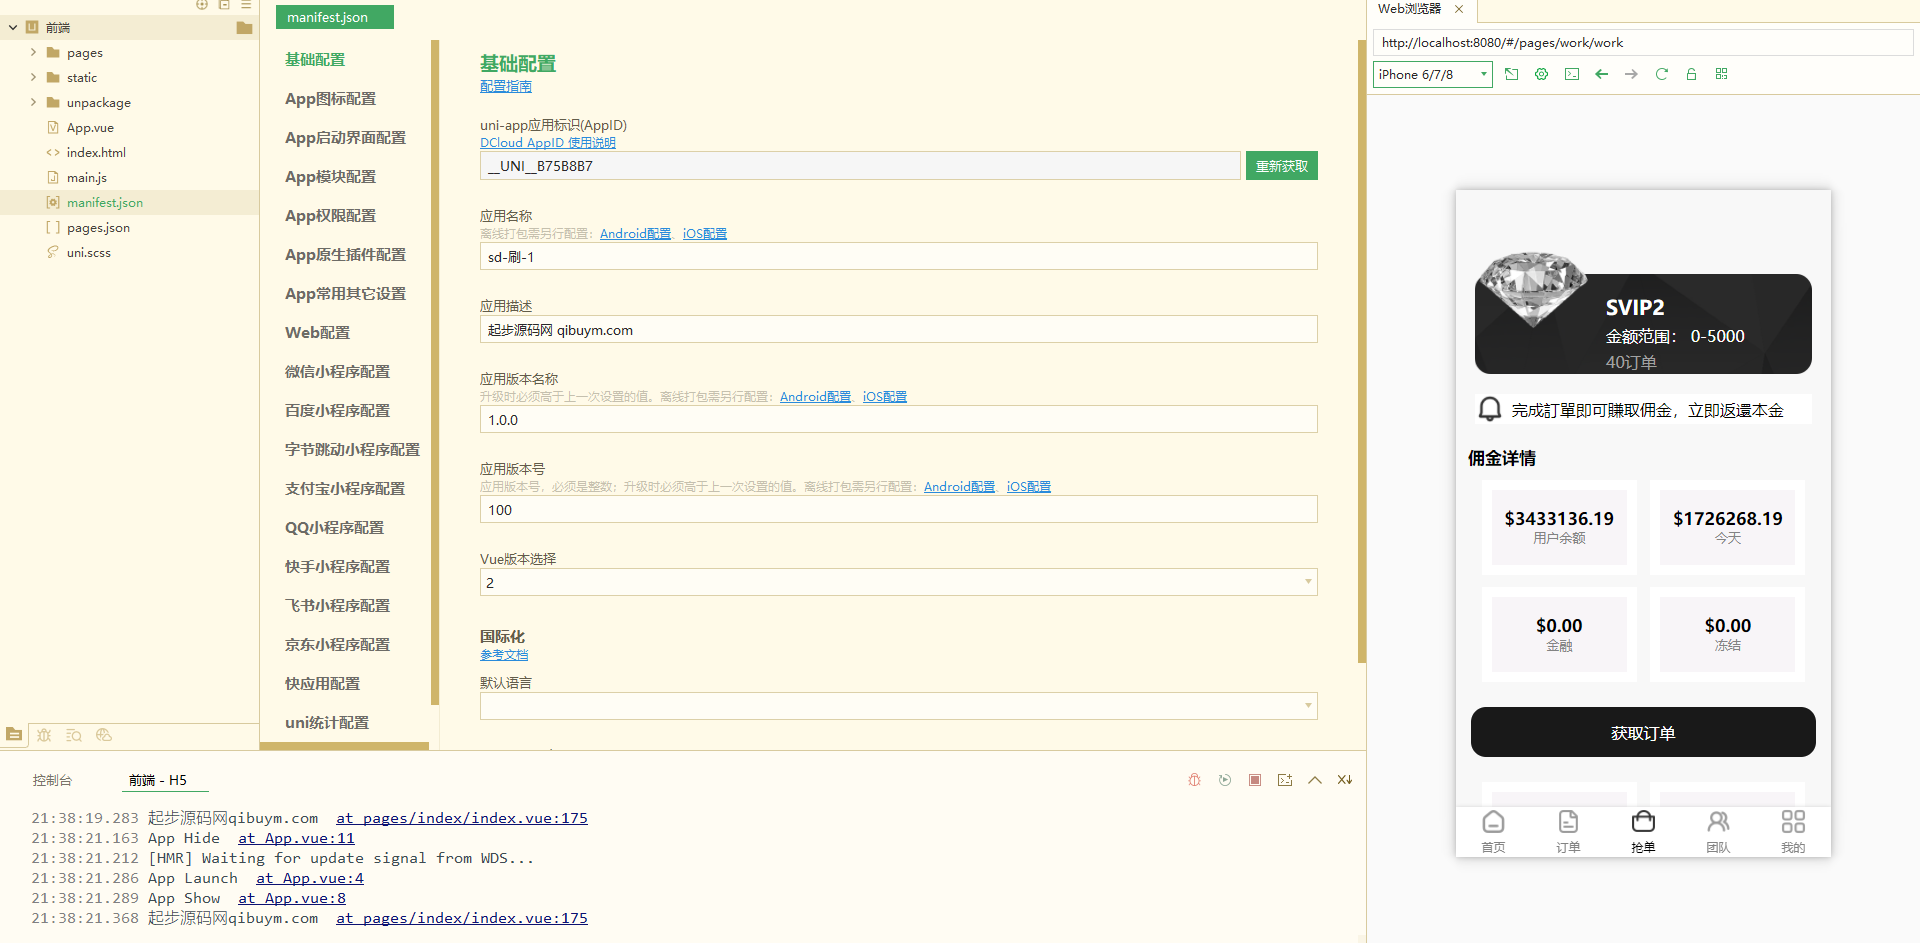1920x943 pixels.
Task: Refresh the built-in browser page
Action: [x=1661, y=74]
